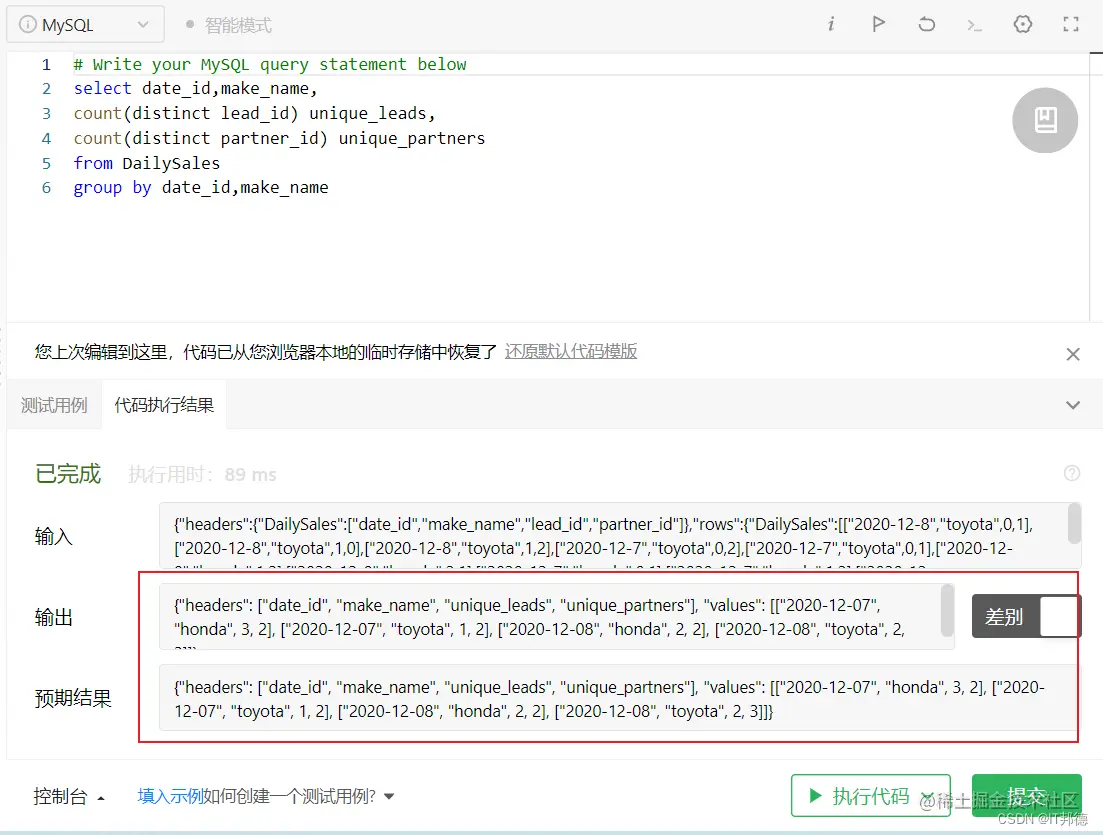Click the 执行代码 run code button
This screenshot has width=1103, height=835.
[870, 796]
